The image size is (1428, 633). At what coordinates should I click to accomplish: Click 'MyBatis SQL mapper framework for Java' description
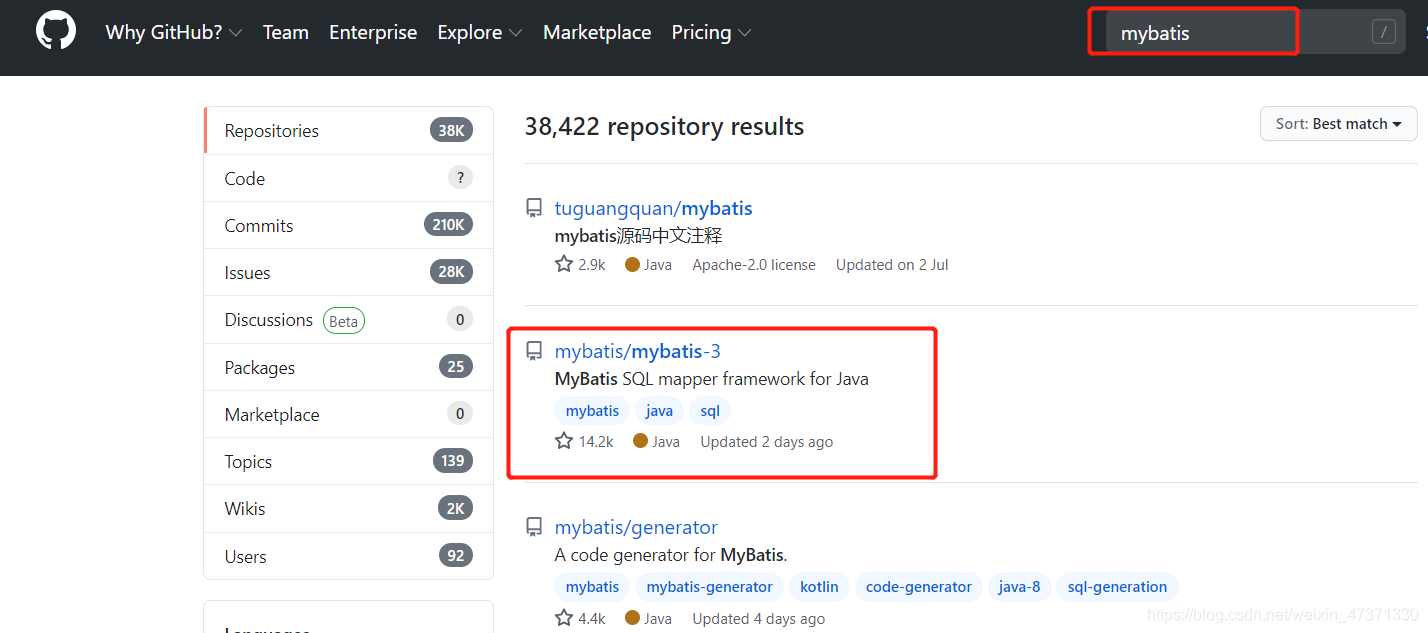click(712, 379)
